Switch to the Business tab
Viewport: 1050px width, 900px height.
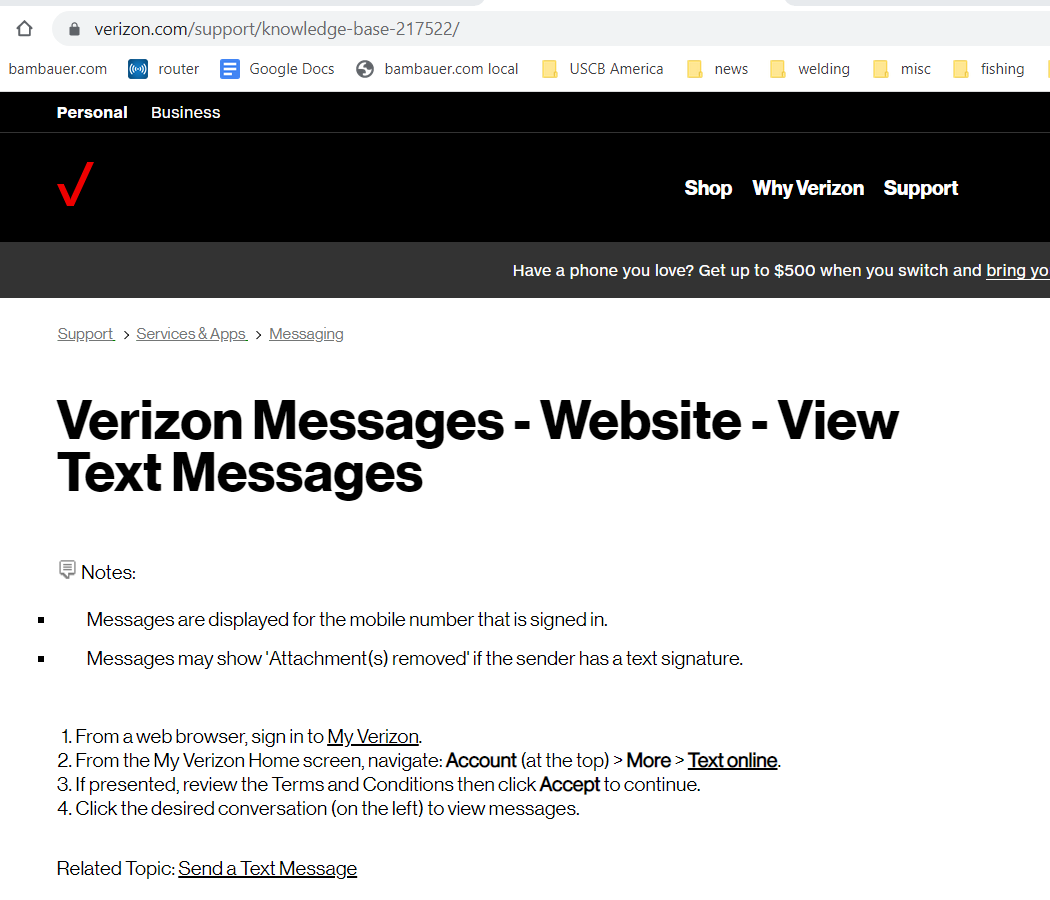point(185,112)
